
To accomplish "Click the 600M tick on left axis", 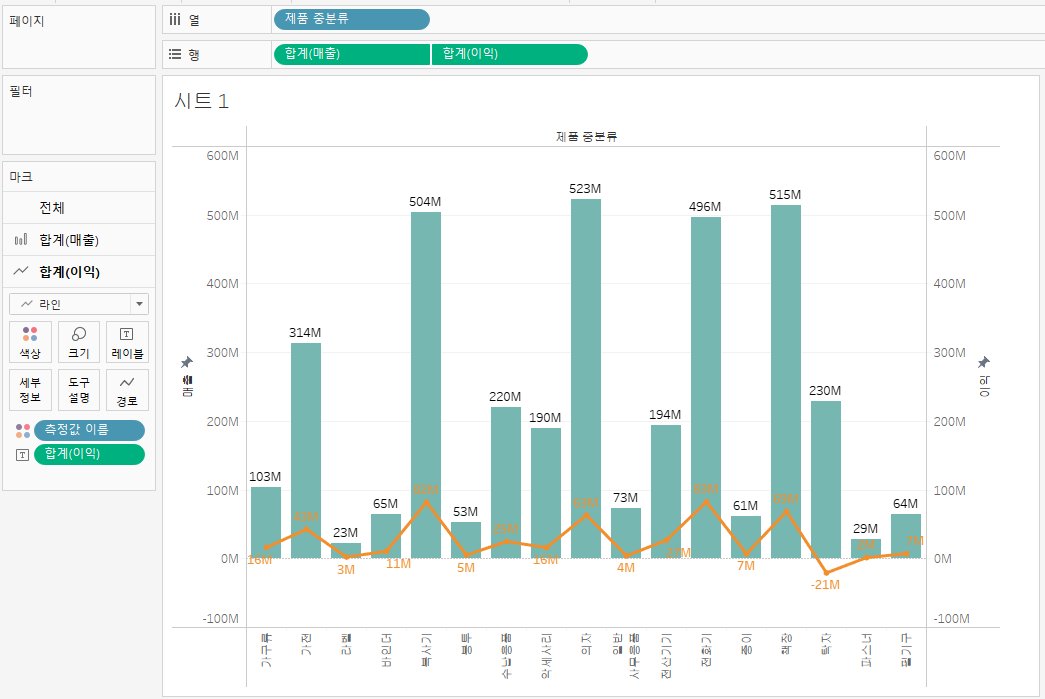I will click(222, 155).
